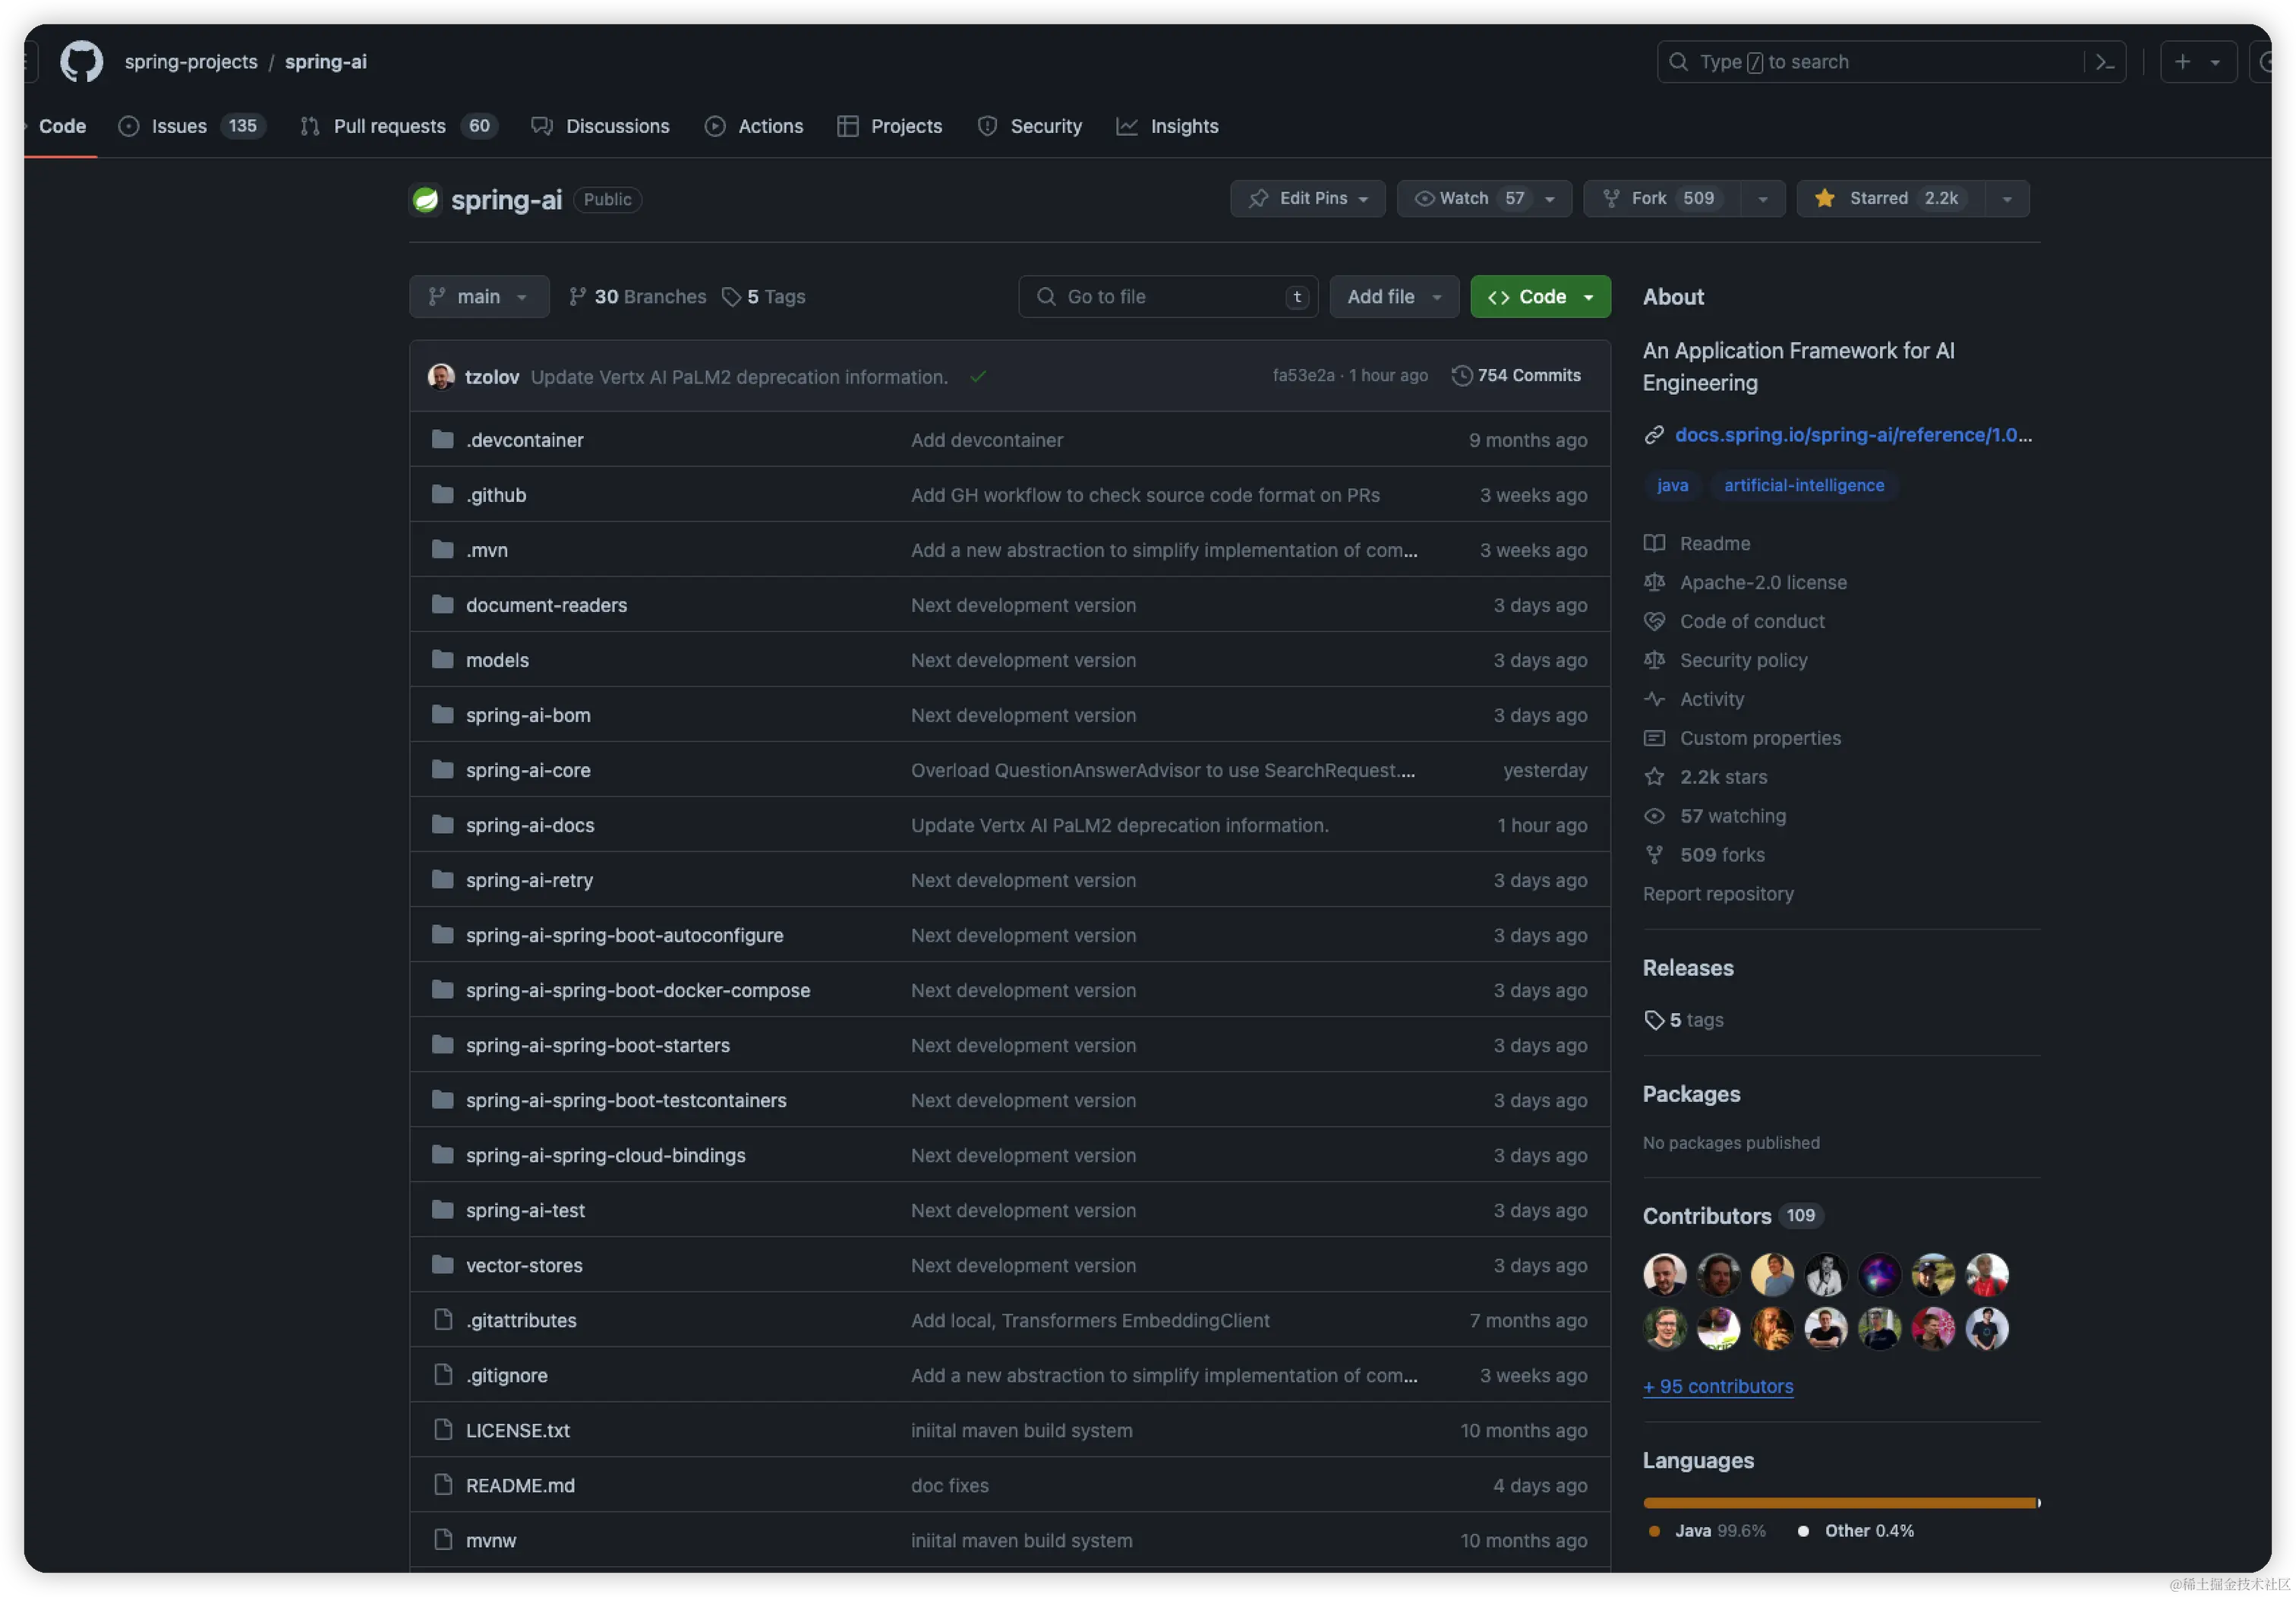
Task: Open the vector-stores folder
Action: click(524, 1265)
